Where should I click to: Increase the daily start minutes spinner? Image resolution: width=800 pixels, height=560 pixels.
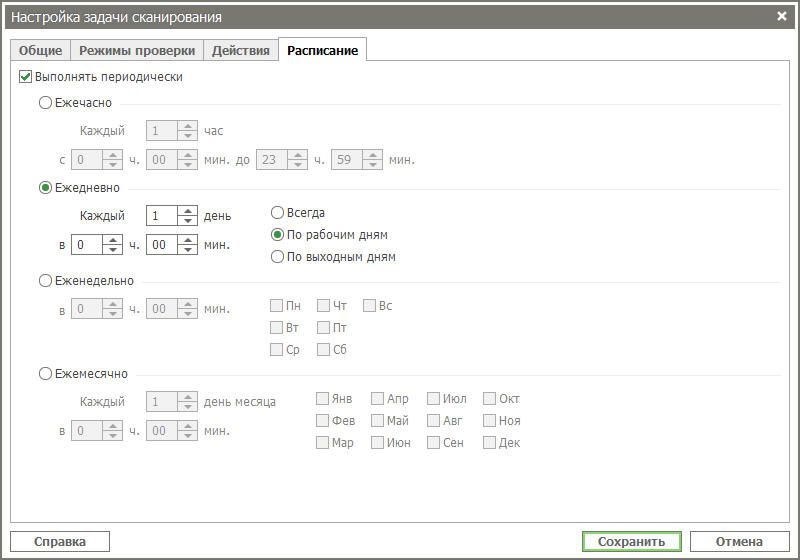tap(187, 240)
